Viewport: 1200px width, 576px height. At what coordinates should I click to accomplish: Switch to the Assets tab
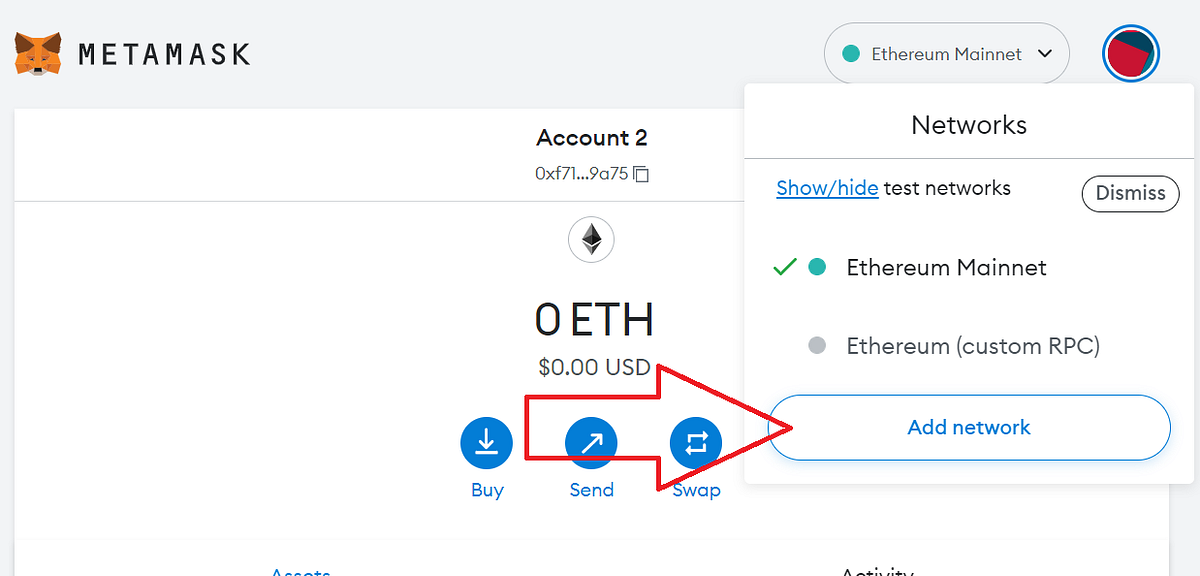pos(300,571)
